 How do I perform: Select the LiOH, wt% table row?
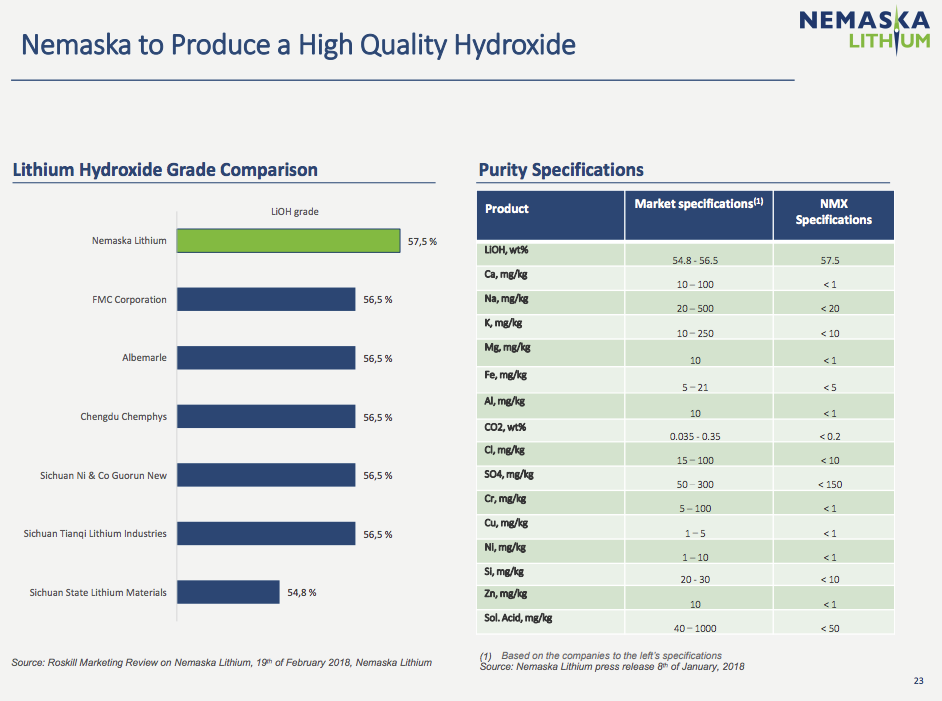[x=685, y=254]
